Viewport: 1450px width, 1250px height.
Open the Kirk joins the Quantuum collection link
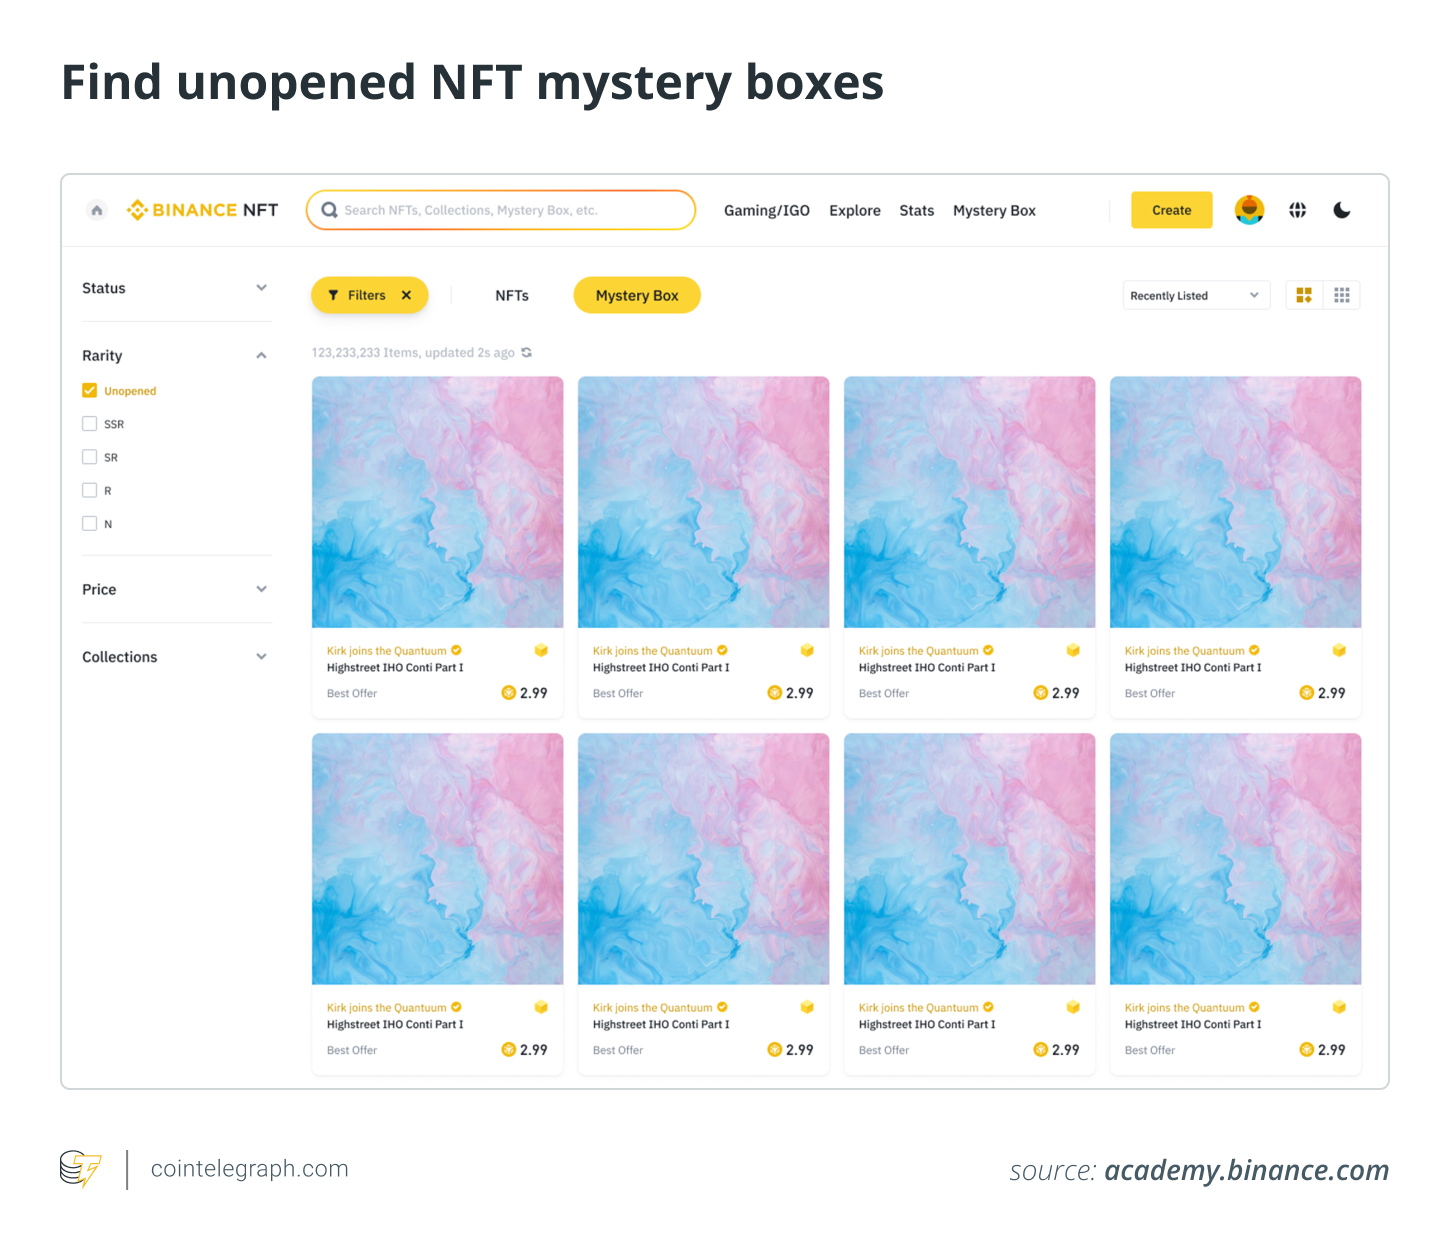[385, 650]
